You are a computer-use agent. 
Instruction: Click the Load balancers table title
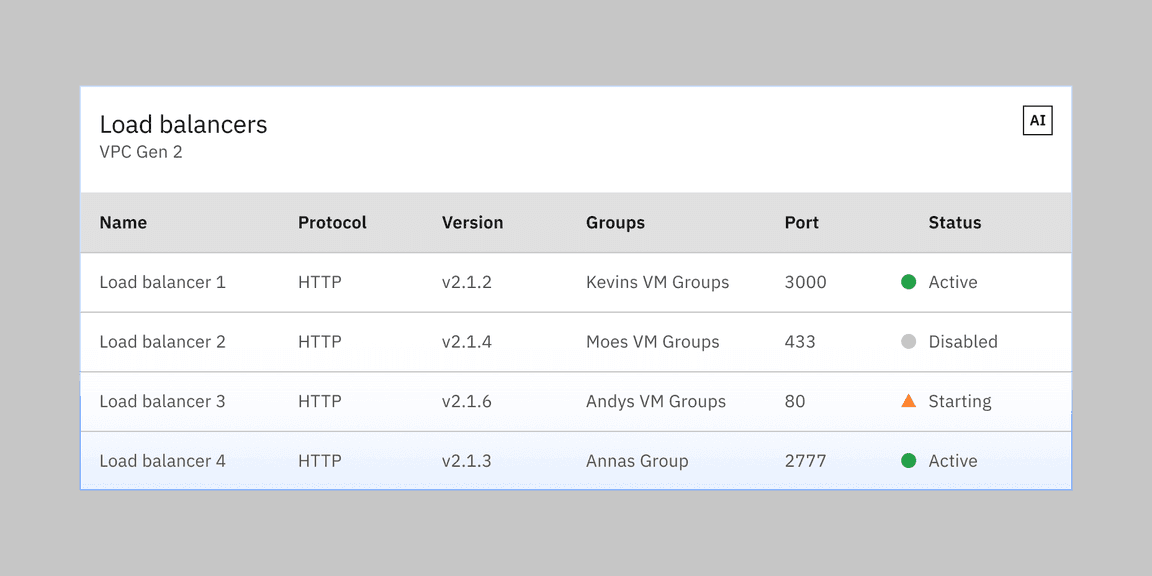[183, 125]
